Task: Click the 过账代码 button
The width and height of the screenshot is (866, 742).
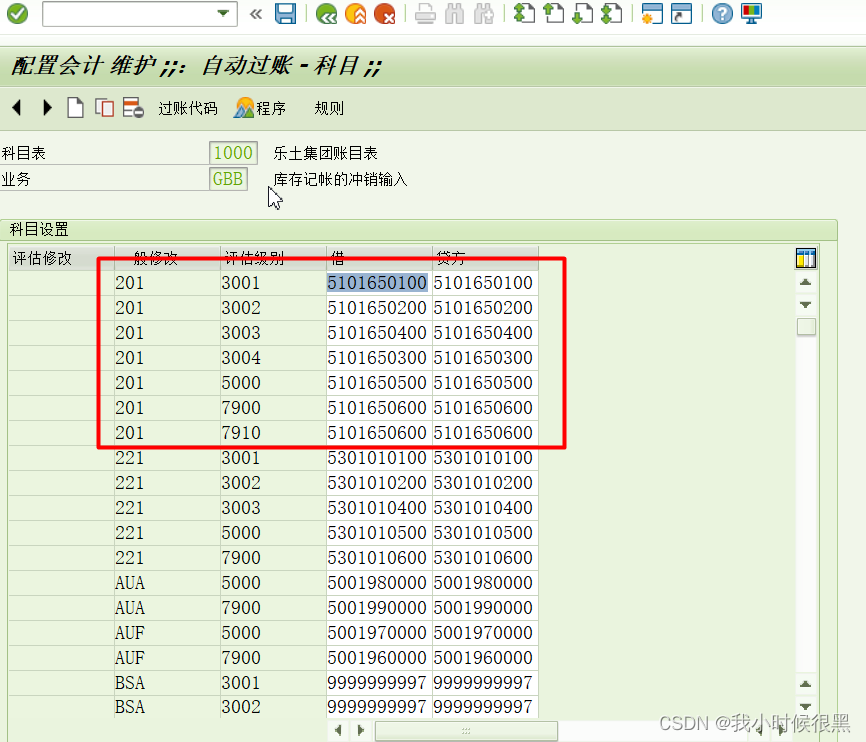Action: (x=188, y=108)
